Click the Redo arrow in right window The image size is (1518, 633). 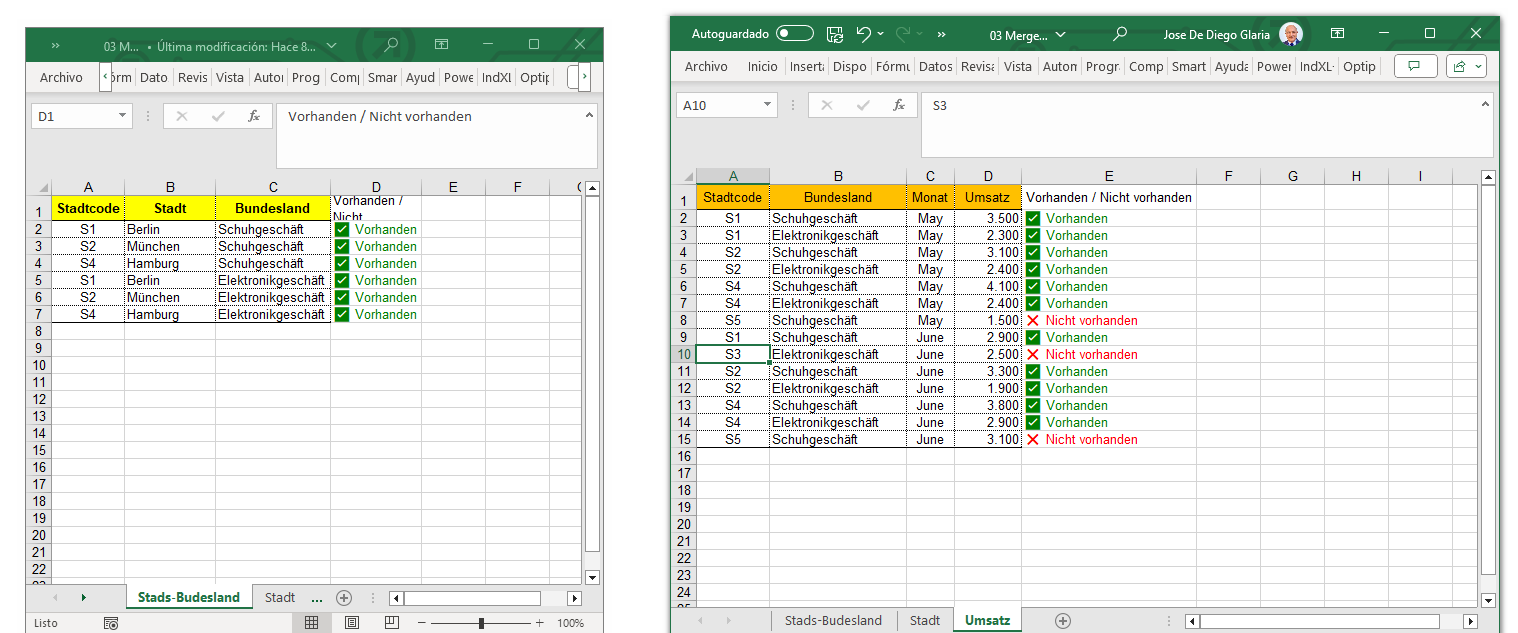pyautogui.click(x=903, y=34)
